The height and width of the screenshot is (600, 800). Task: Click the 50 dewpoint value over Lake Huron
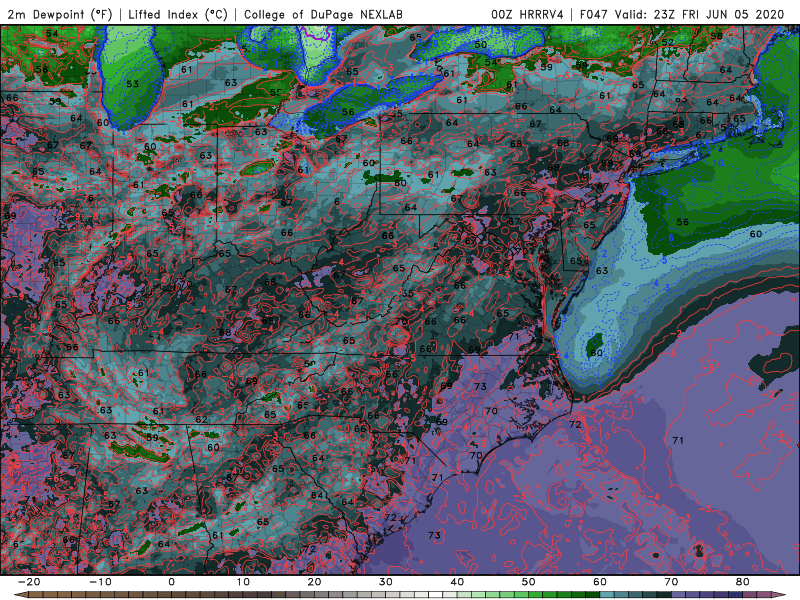point(481,44)
